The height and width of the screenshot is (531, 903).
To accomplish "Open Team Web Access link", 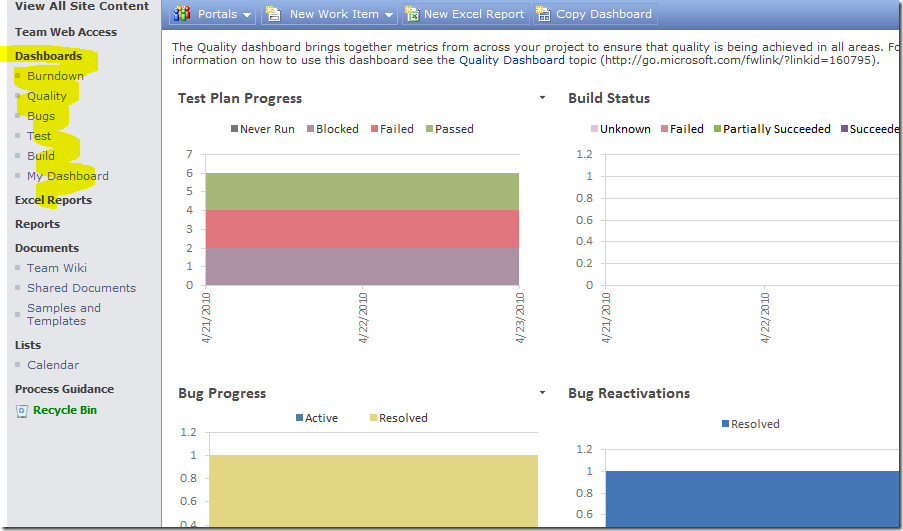I will pyautogui.click(x=66, y=32).
